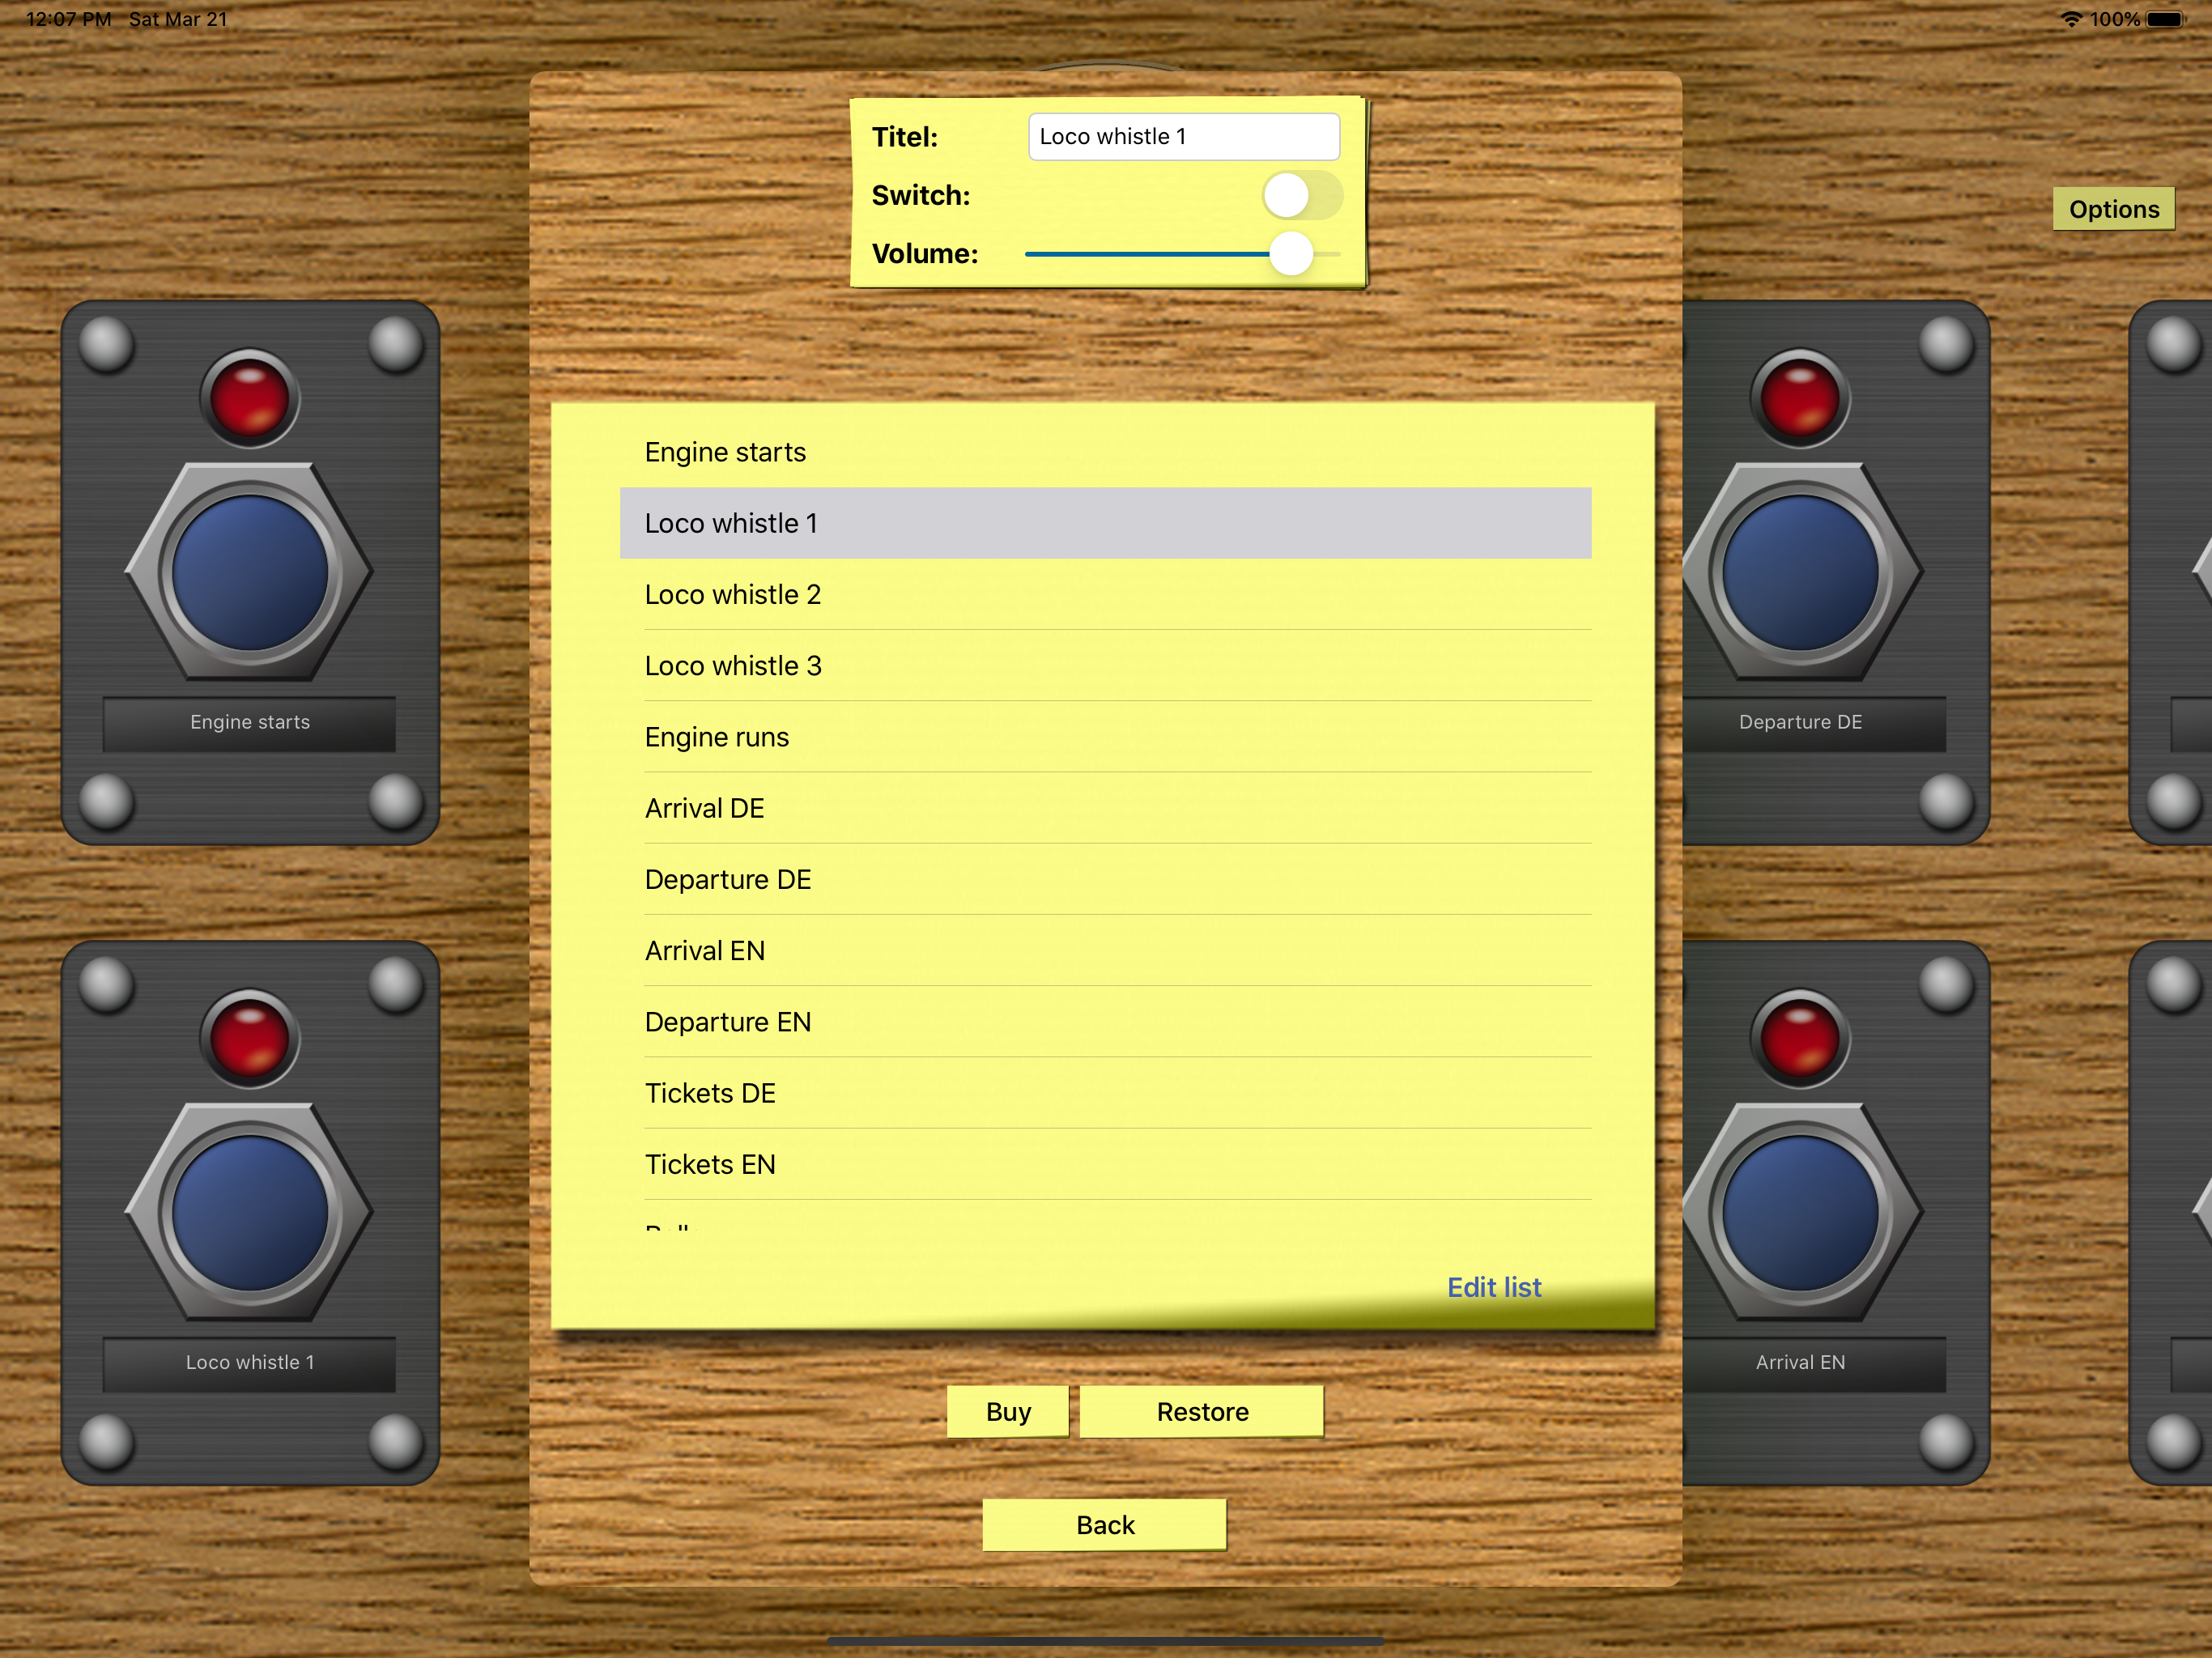2212x1658 pixels.
Task: Toggle the Switch option on
Action: point(1301,195)
